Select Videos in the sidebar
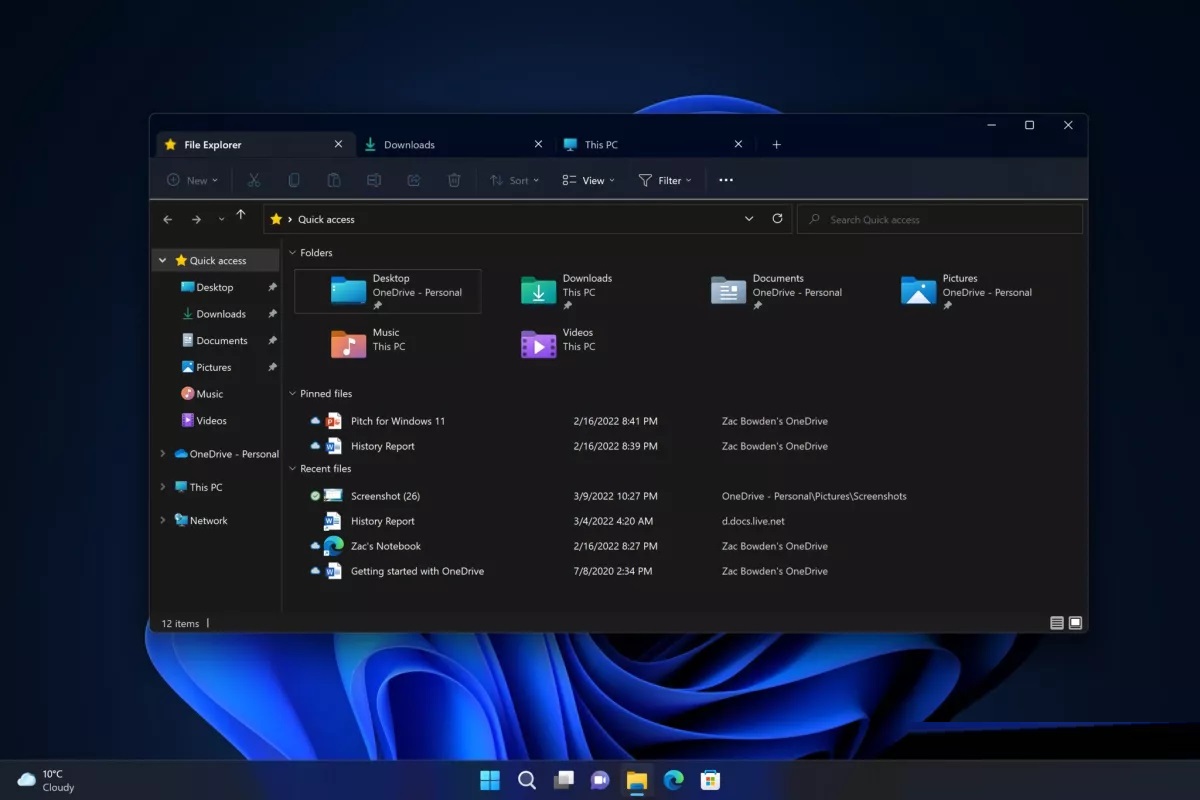This screenshot has height=800, width=1200. click(215, 421)
